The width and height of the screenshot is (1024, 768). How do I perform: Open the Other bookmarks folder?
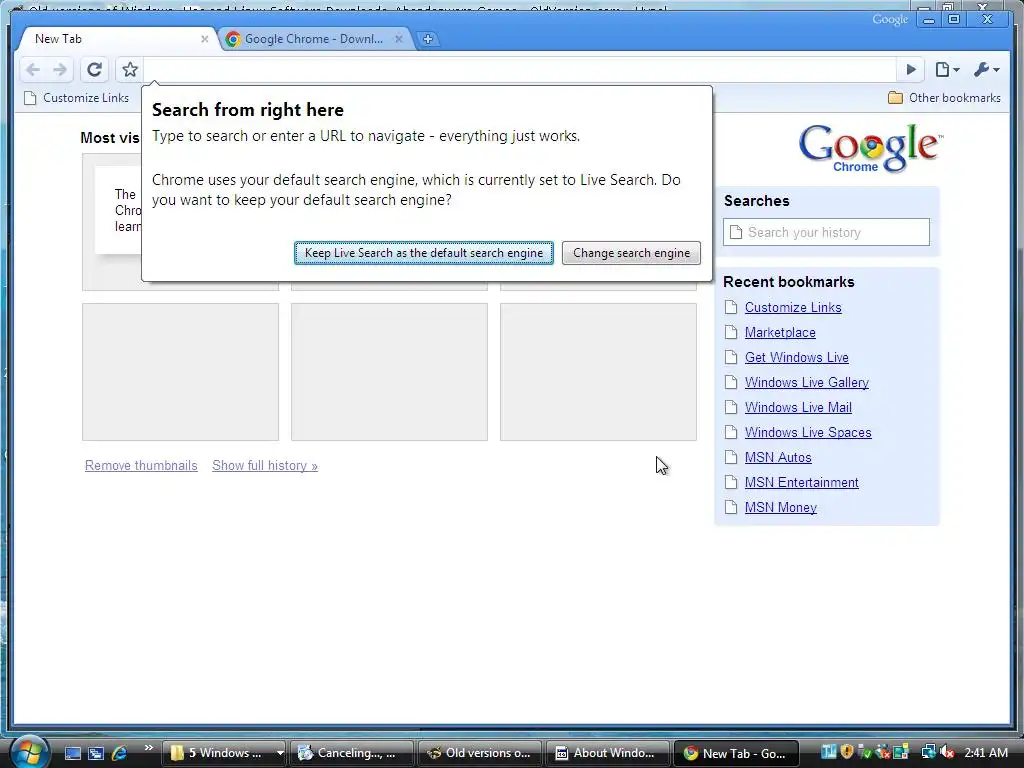pos(944,98)
